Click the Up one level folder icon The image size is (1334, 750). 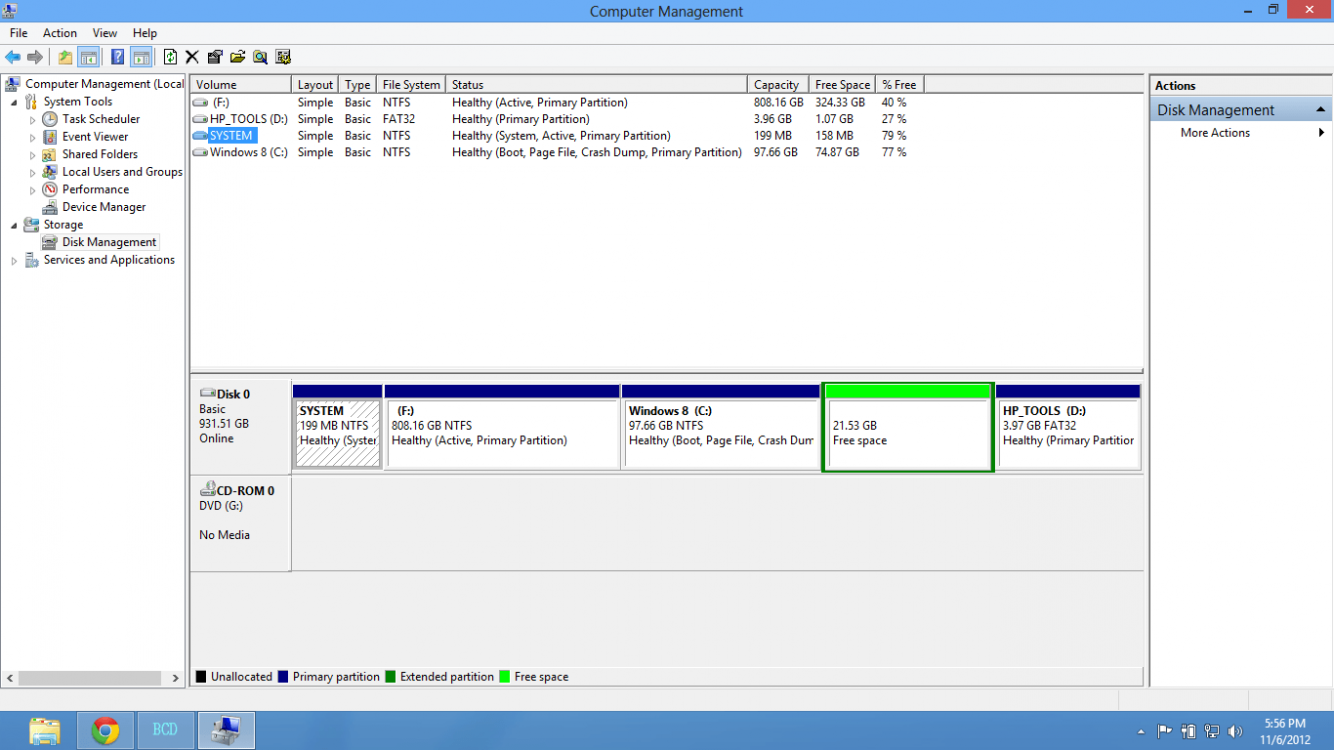(65, 57)
